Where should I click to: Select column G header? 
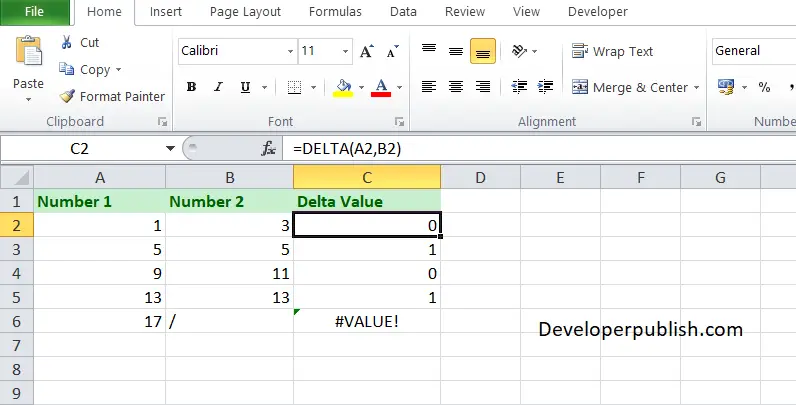pos(720,177)
